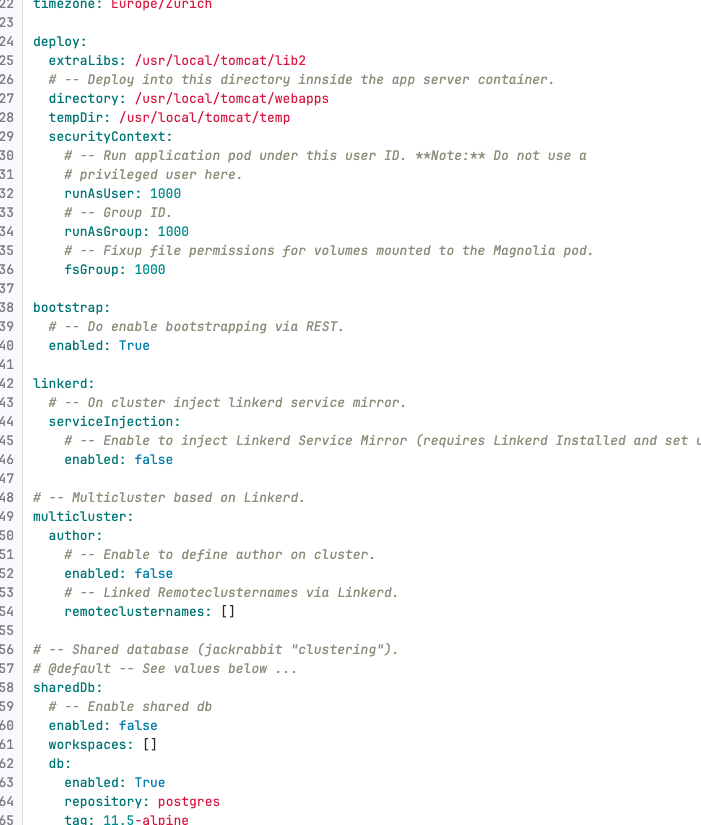Click line number 38 in the gutter
This screenshot has height=825, width=701.
[x=7, y=308]
